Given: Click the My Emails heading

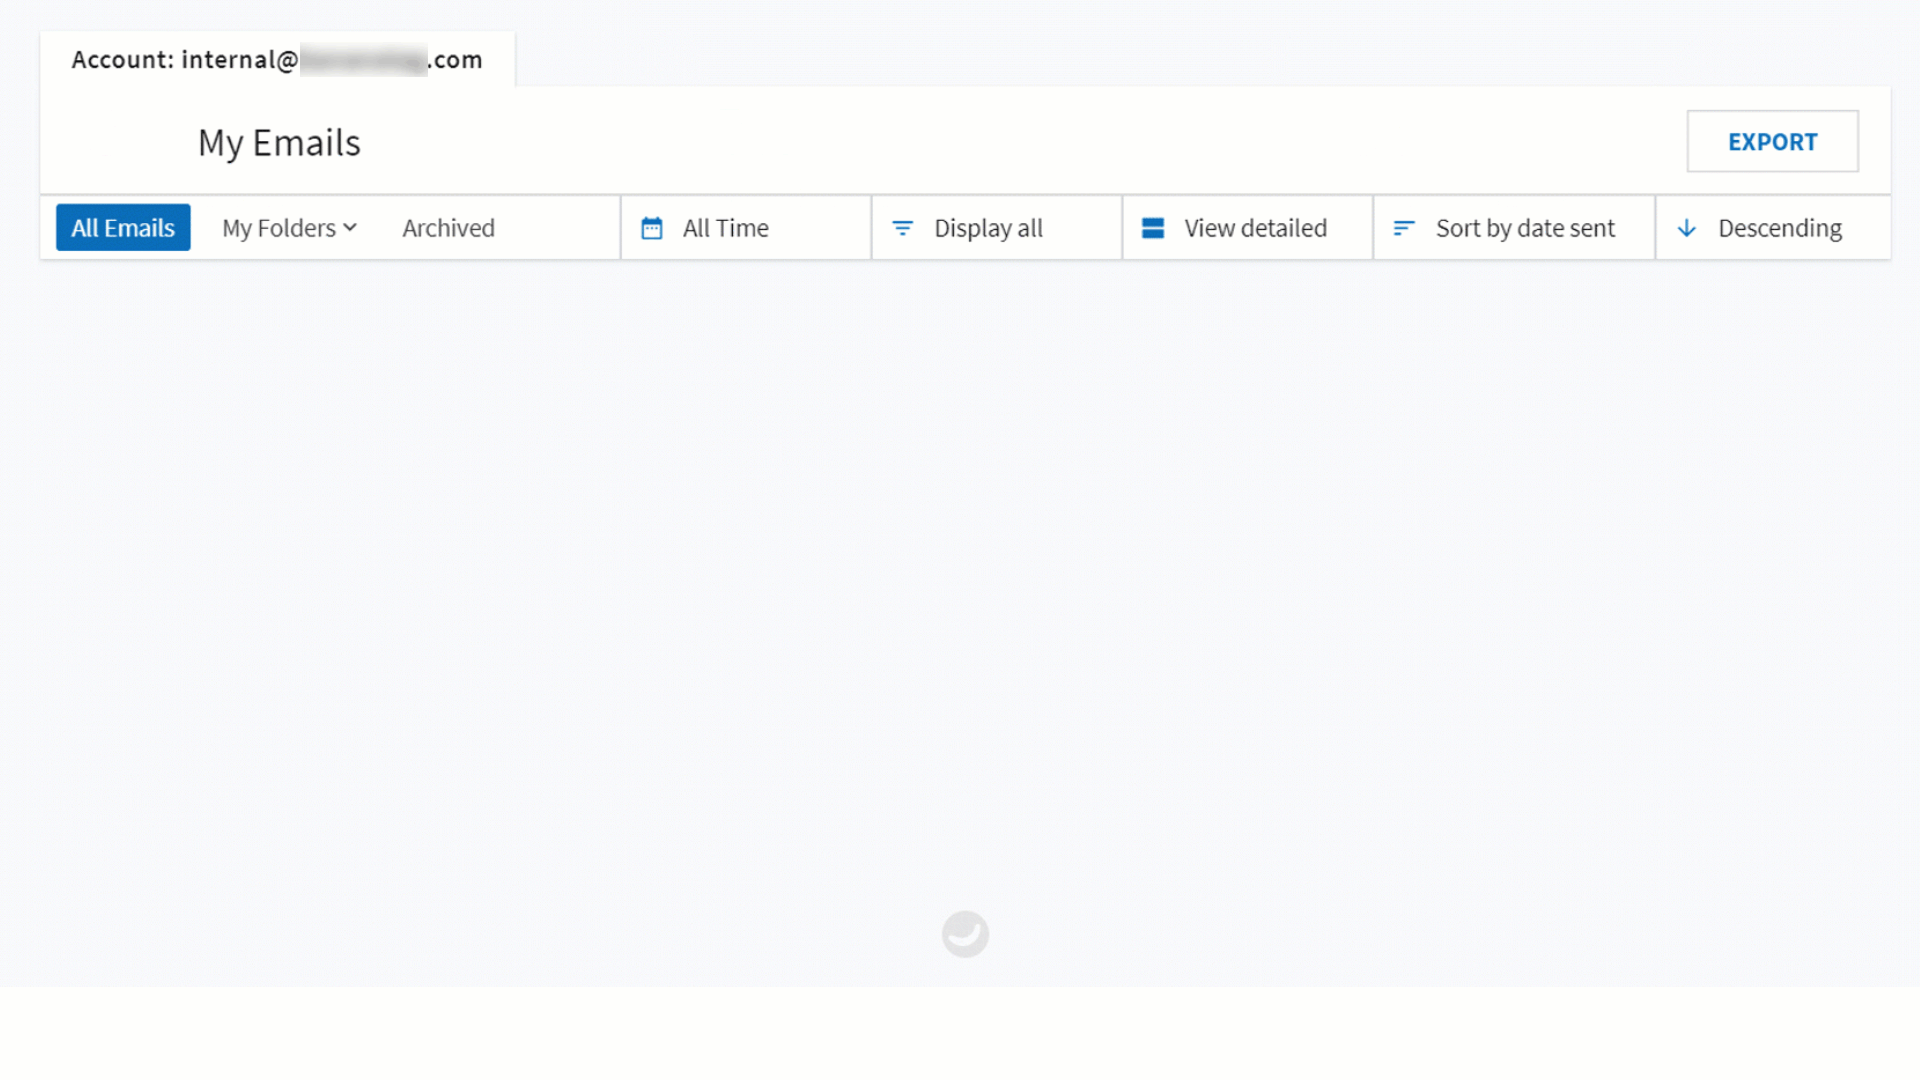Looking at the screenshot, I should click(279, 143).
